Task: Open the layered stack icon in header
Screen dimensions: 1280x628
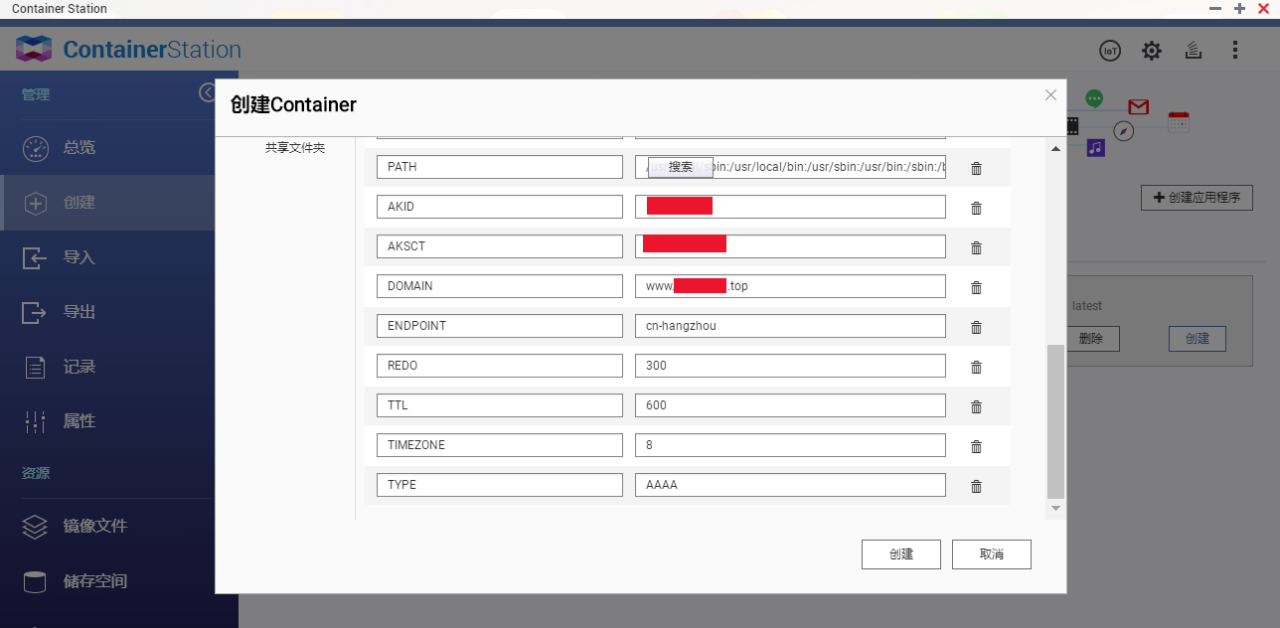Action: coord(1193,50)
